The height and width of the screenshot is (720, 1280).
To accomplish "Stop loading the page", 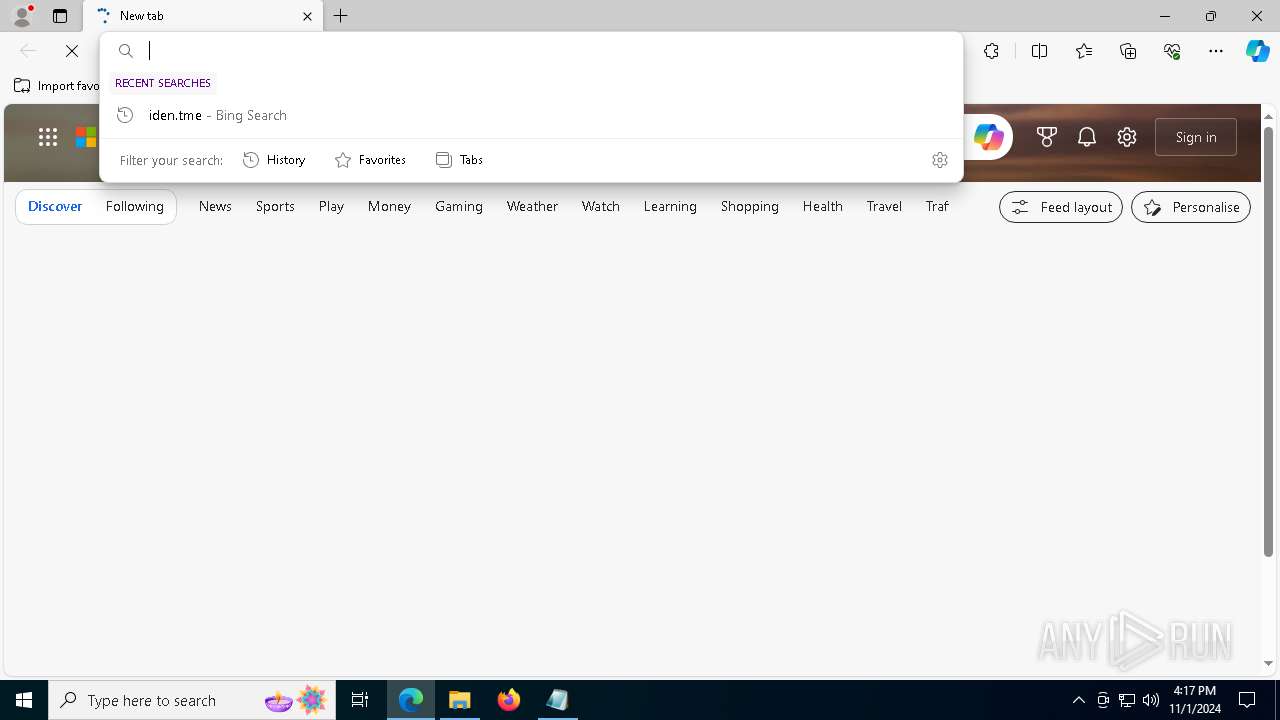I will [72, 51].
